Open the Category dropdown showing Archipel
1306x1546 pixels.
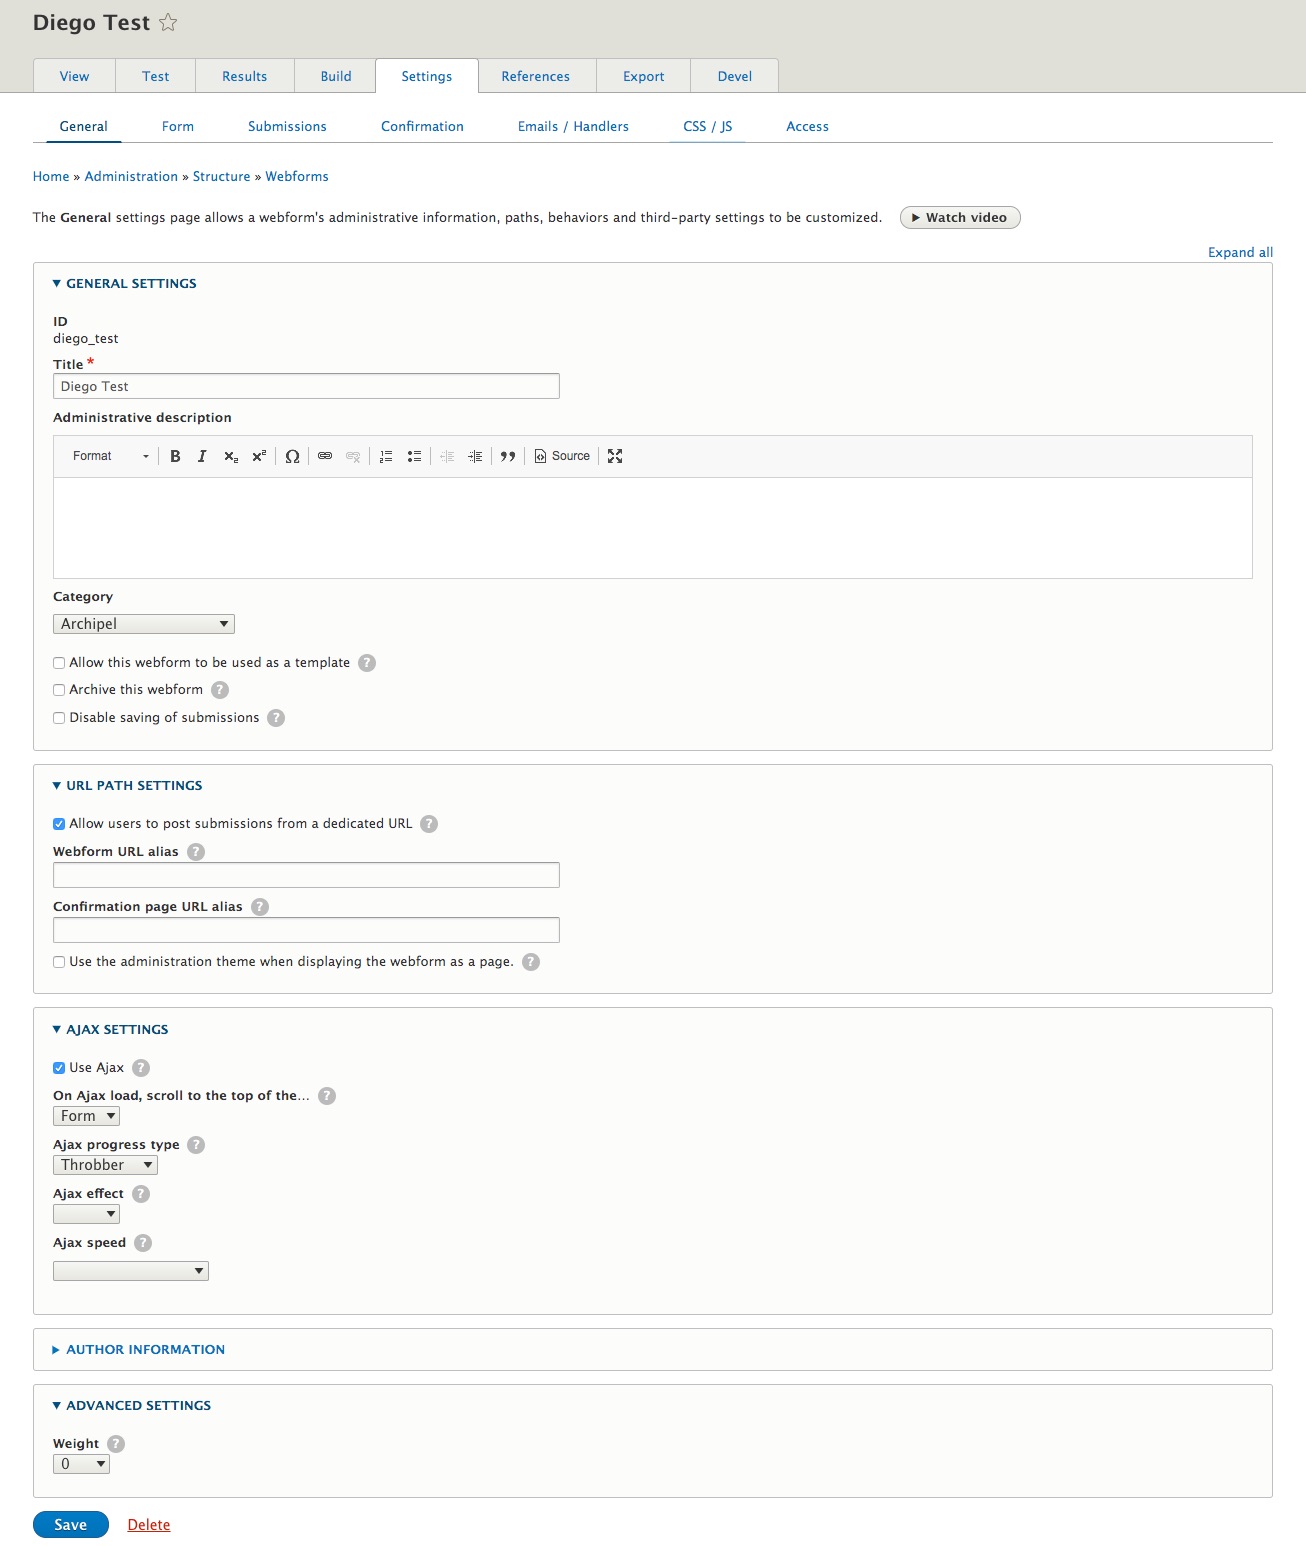tap(143, 624)
